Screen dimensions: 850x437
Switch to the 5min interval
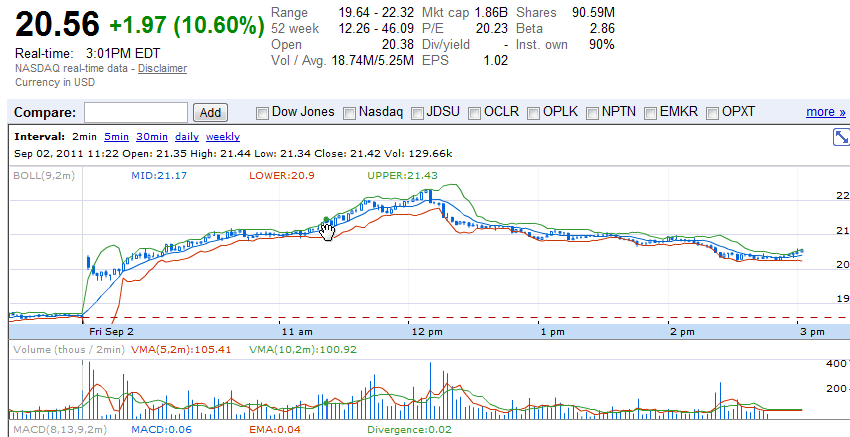(117, 137)
